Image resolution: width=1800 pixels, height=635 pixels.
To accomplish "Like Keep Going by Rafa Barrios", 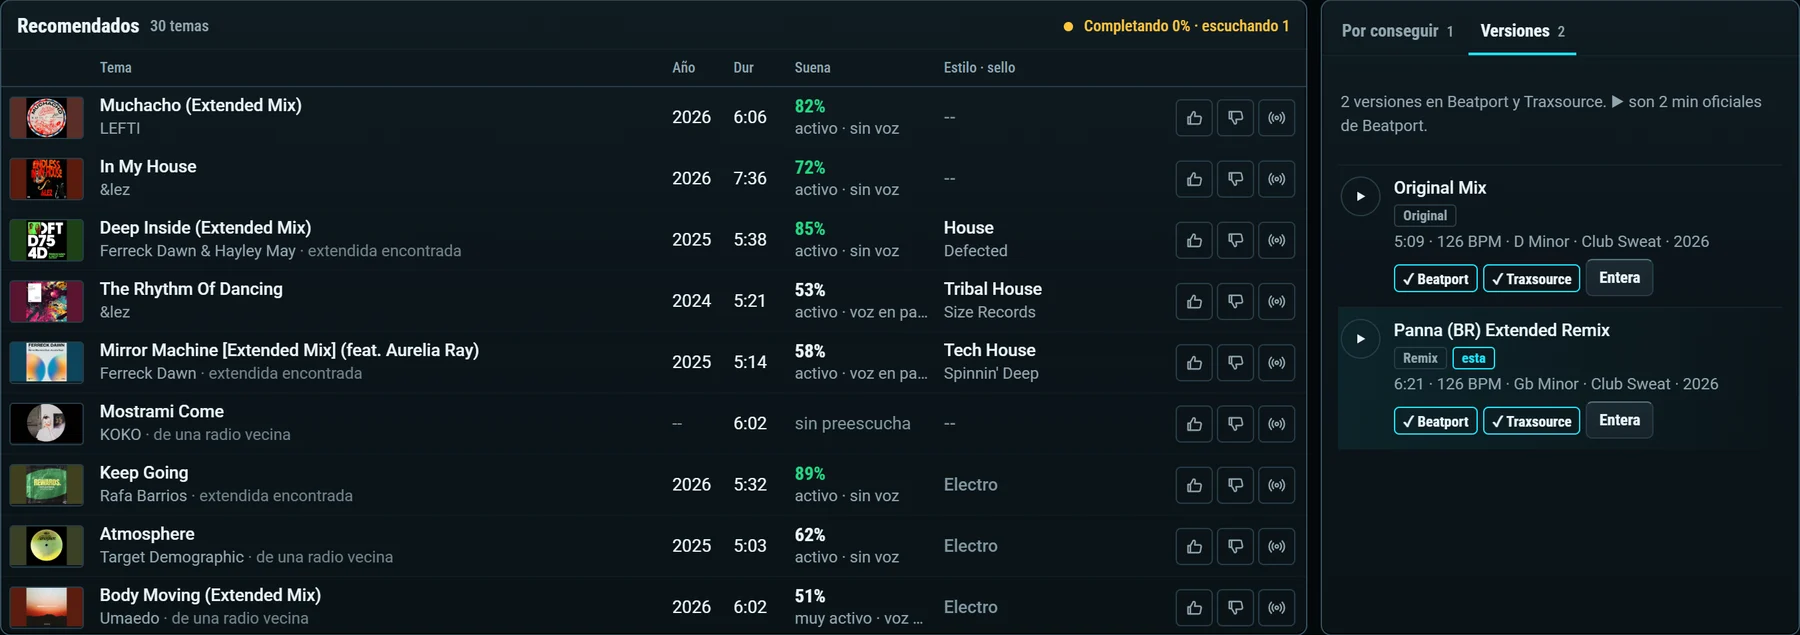I will click(1194, 485).
